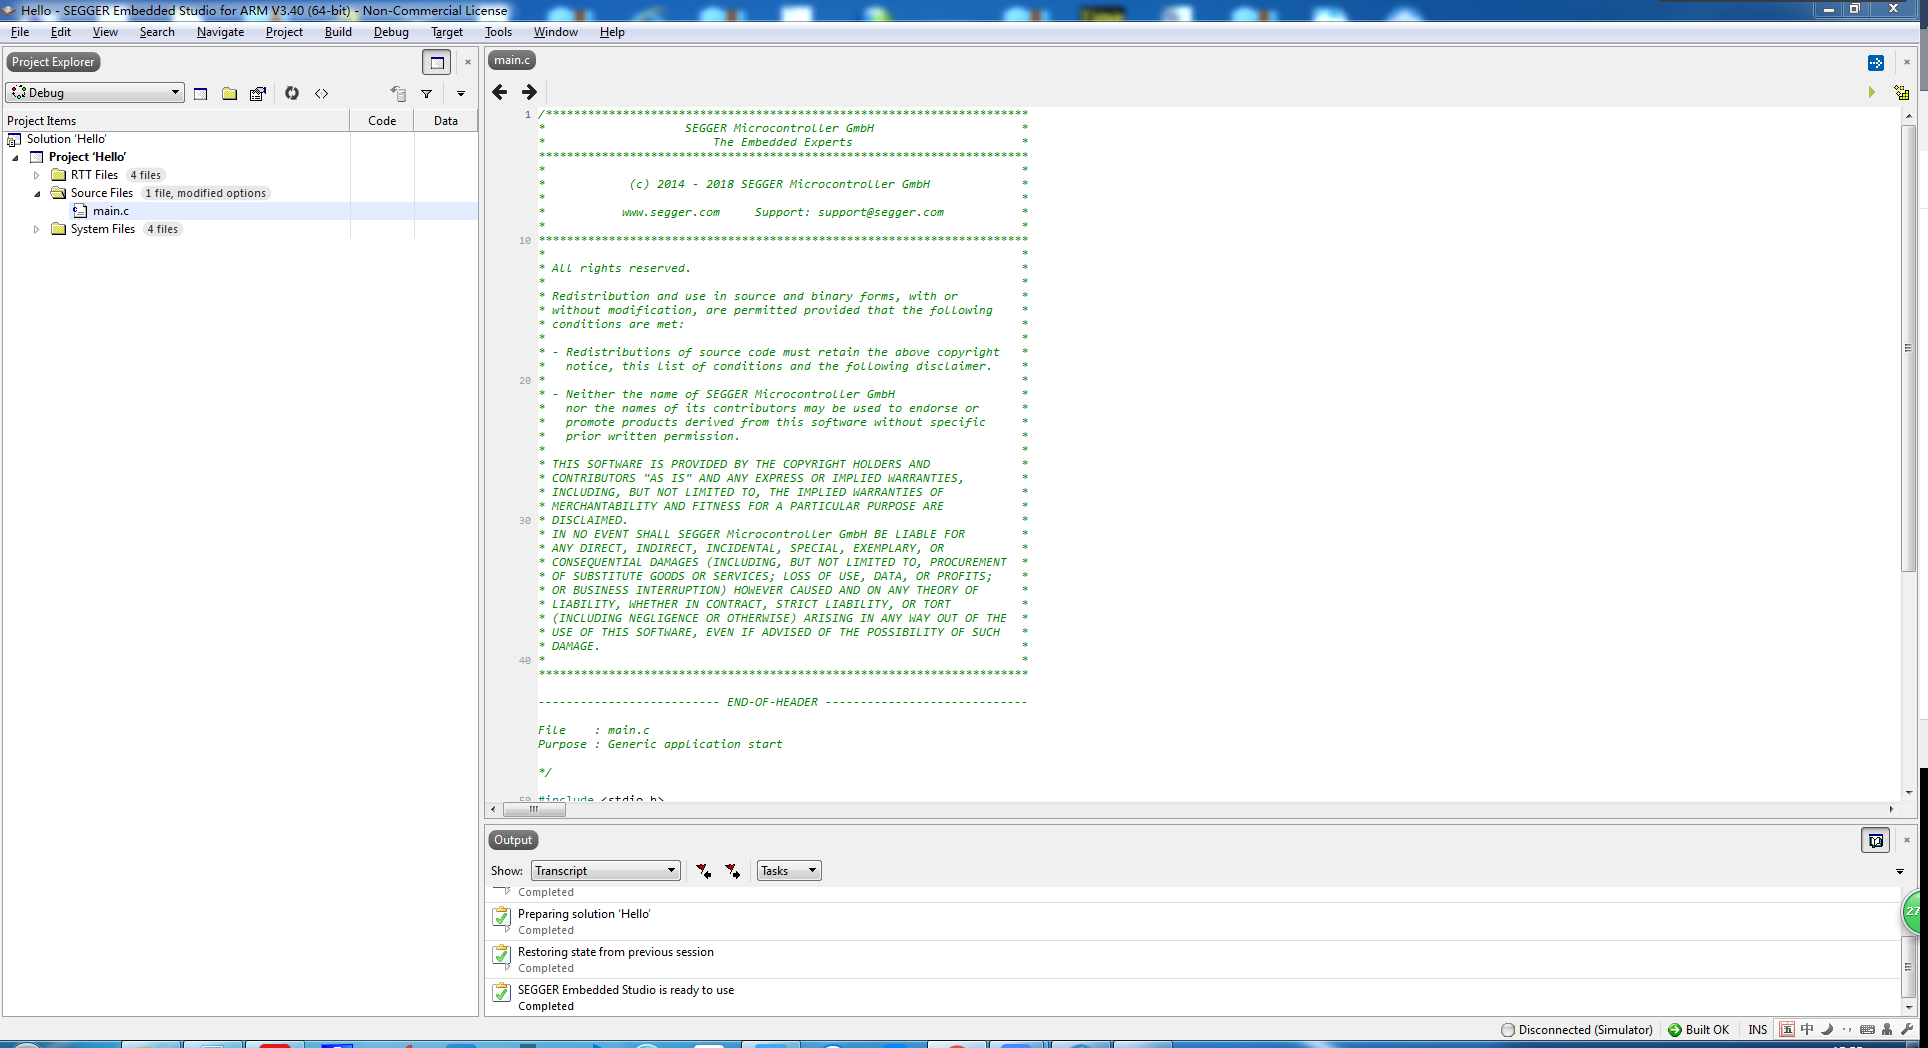Click the New Folder icon in Project Explorer
This screenshot has width=1928, height=1048.
tap(229, 93)
